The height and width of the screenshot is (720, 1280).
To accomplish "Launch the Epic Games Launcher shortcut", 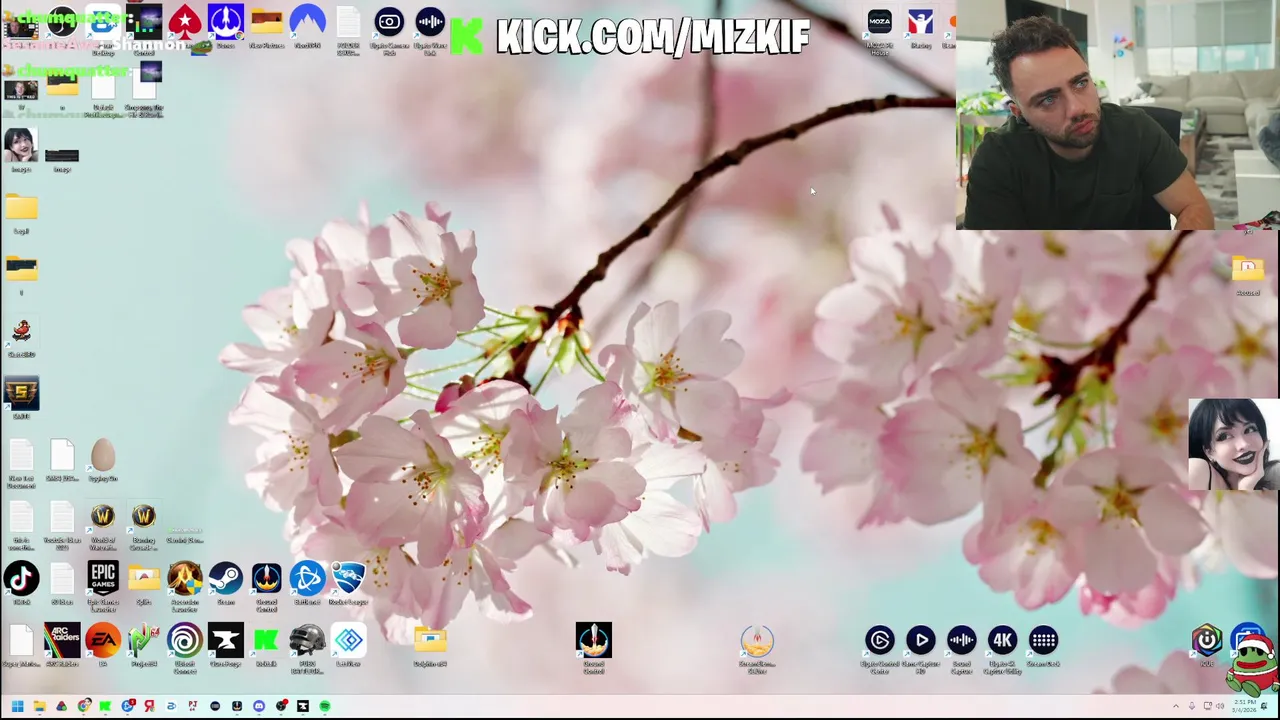I will (x=103, y=578).
